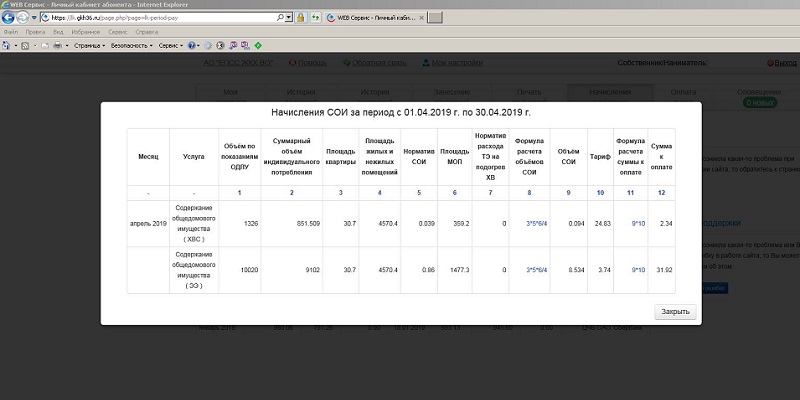Open the recent pages dropdown next to Forward
Screen dimensions: 800x400
(x=34, y=18)
